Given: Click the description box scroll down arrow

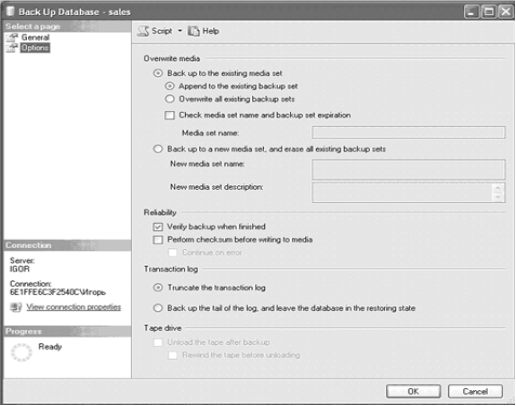Looking at the screenshot, I should tap(498, 197).
